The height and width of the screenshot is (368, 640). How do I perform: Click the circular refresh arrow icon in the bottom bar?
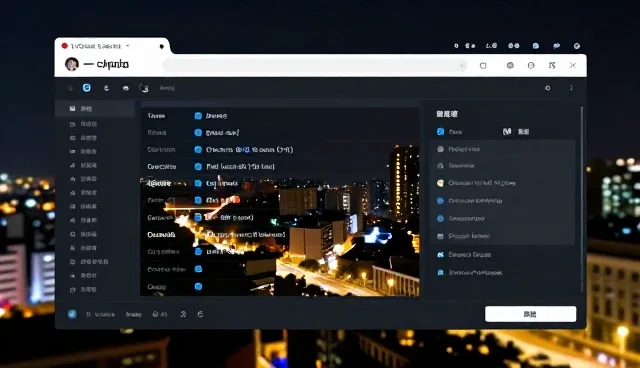(200, 314)
